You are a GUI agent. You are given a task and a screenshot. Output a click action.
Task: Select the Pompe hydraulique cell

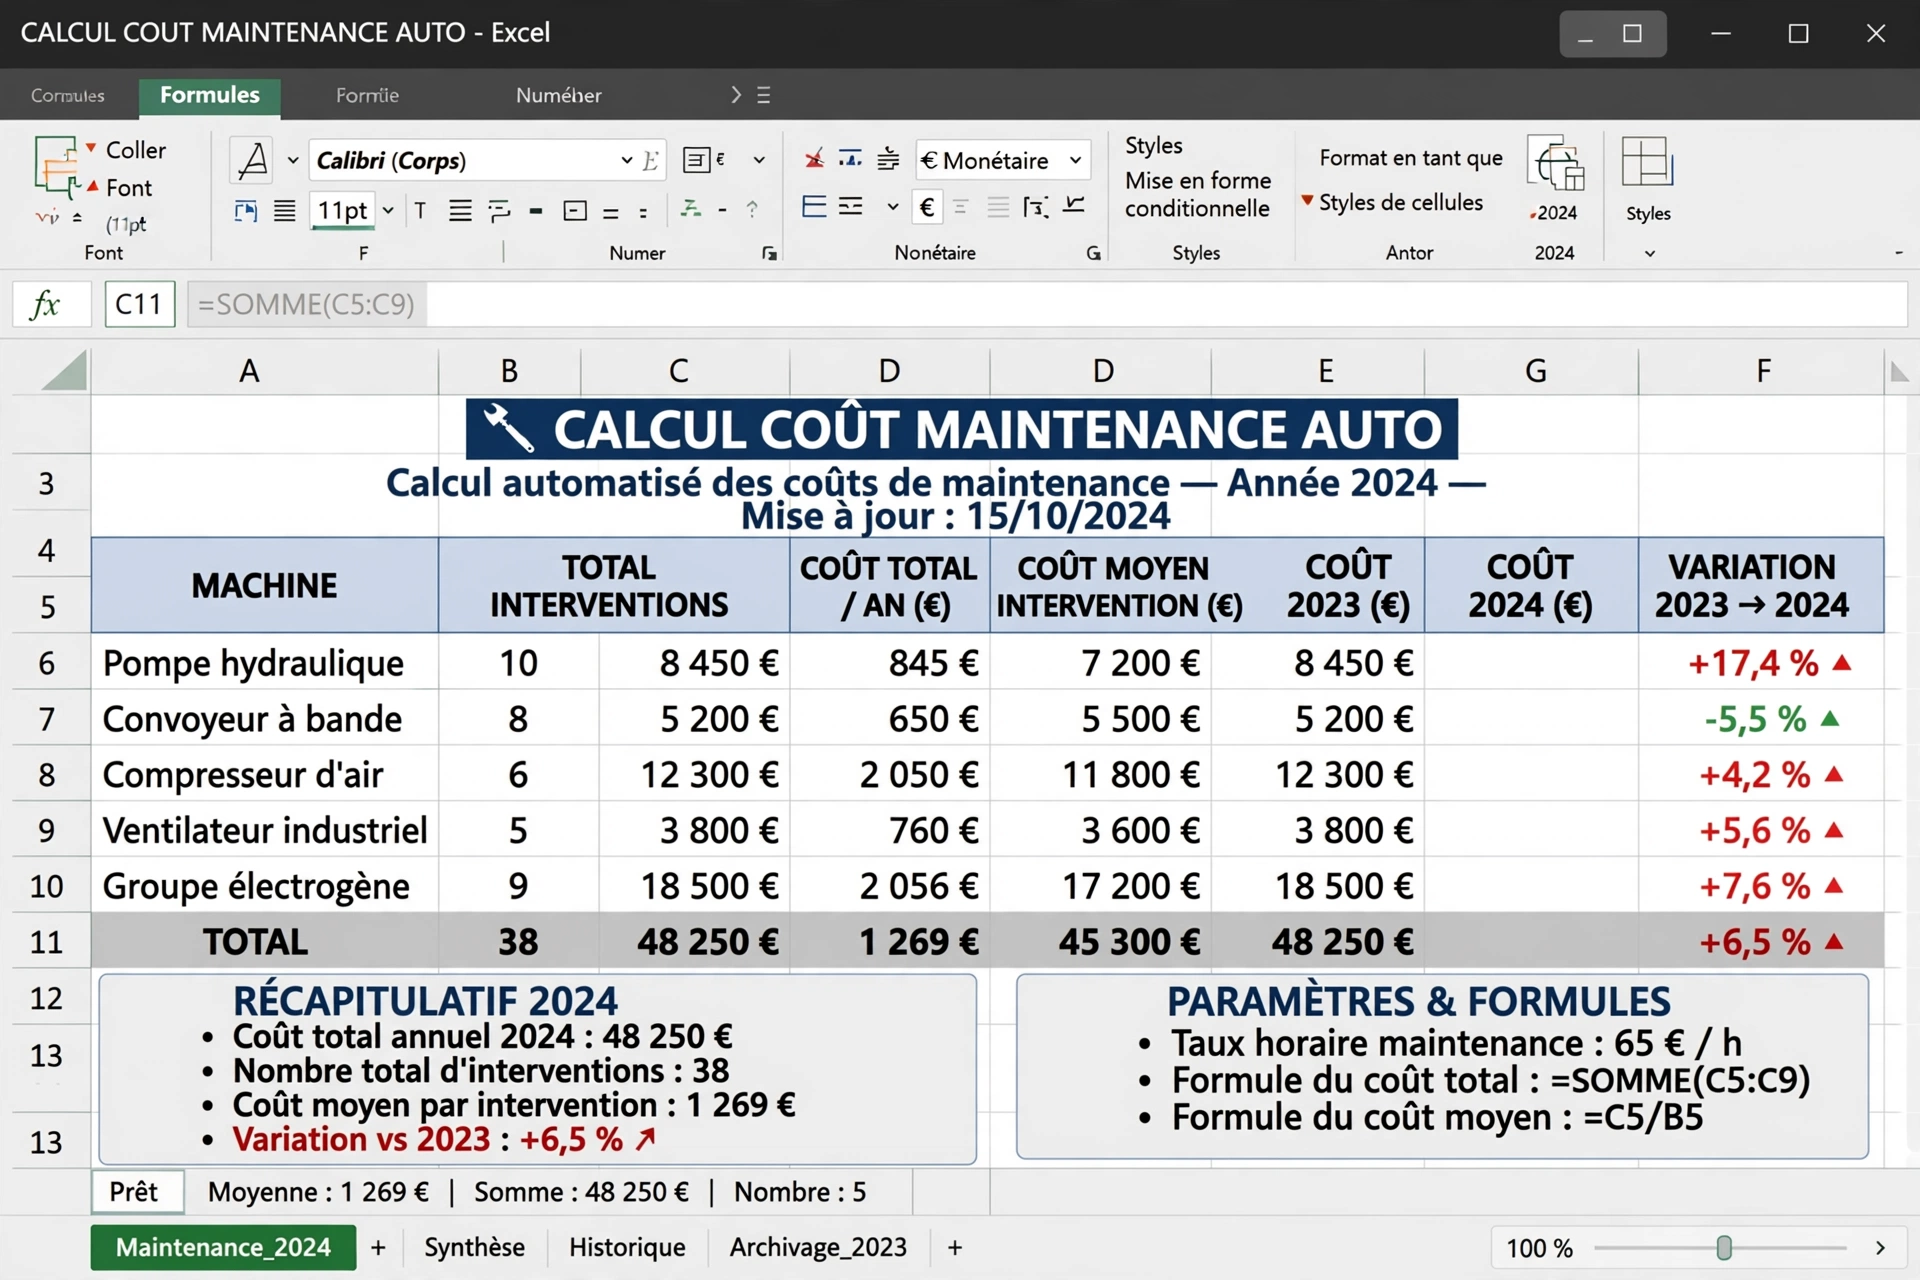[x=264, y=663]
